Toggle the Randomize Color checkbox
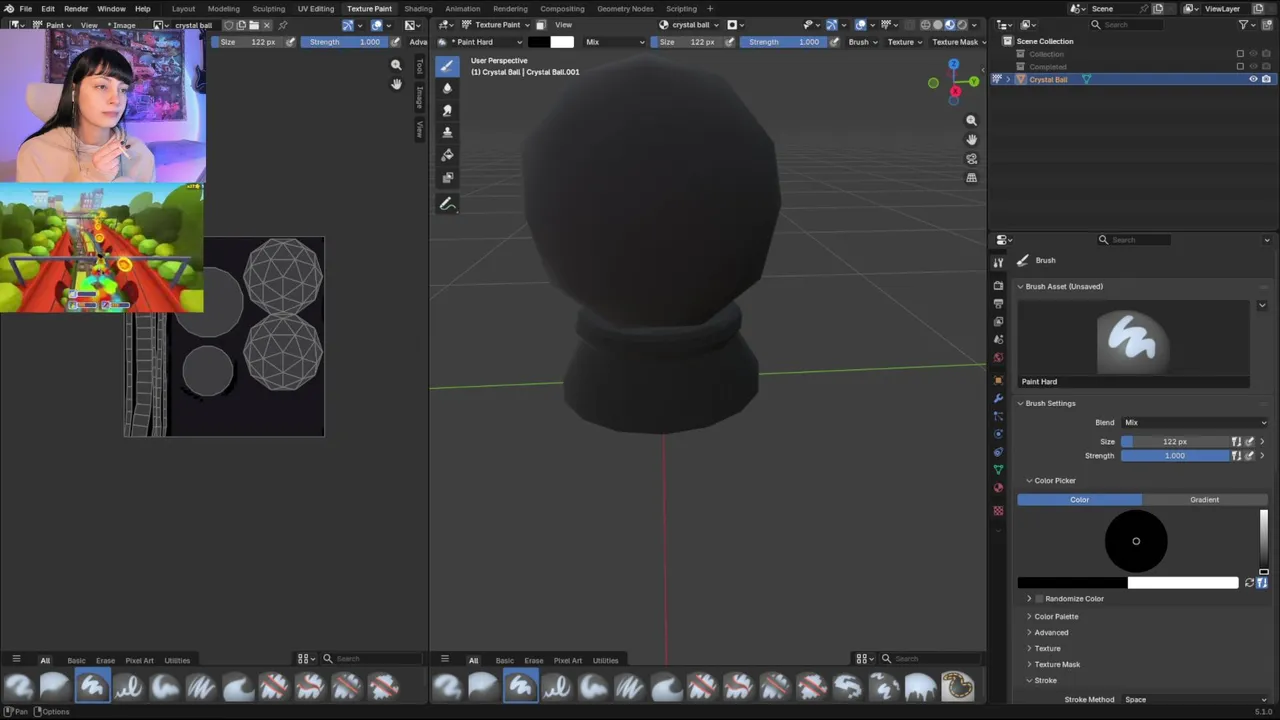Screen dimensions: 1280x720 [x=1039, y=599]
